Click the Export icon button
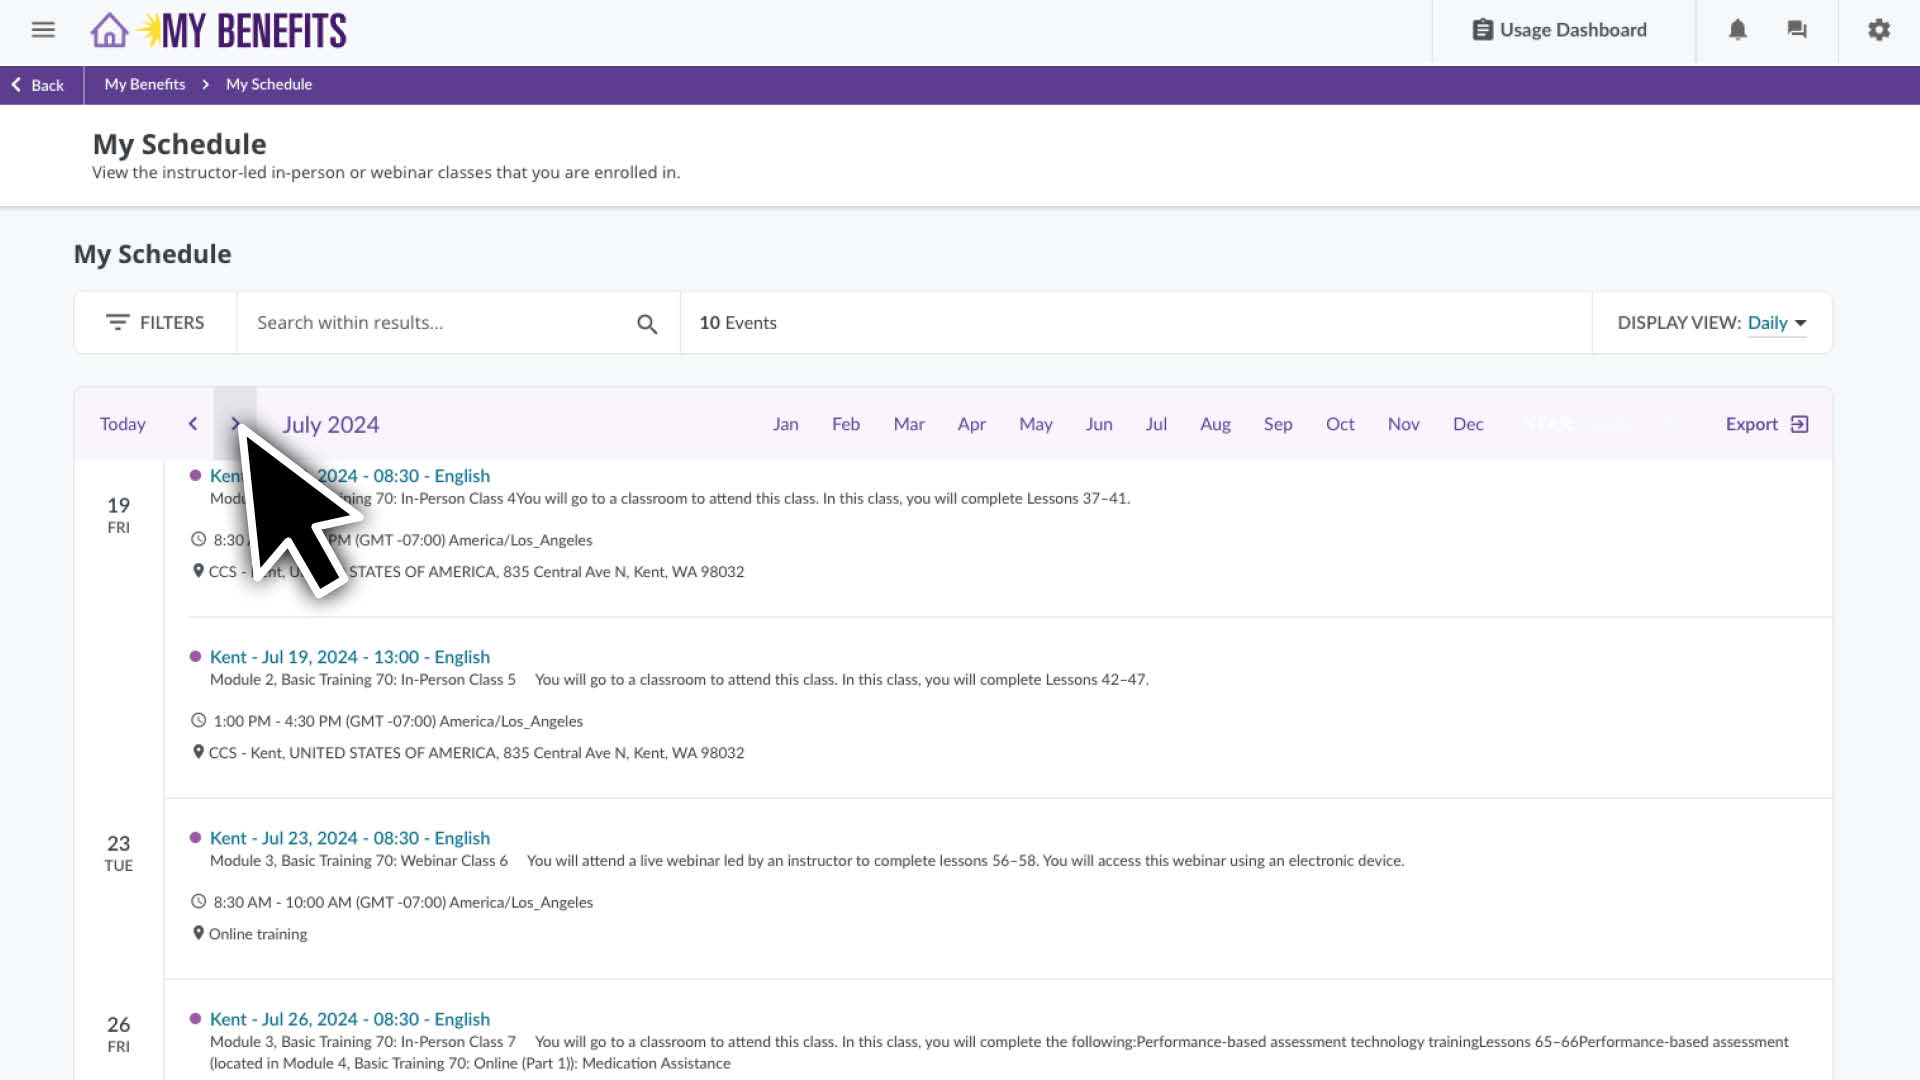Viewport: 1920px width, 1080px height. 1799,424
